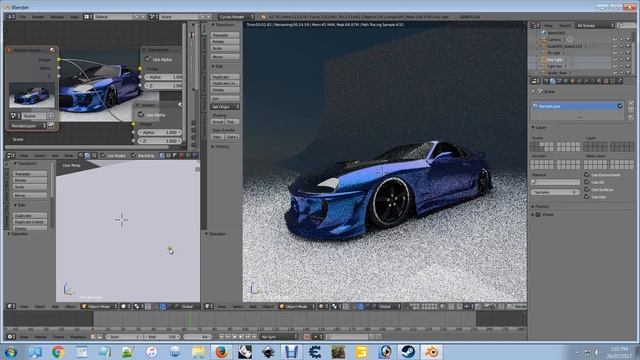Viewport: 640px width, 360px height.
Task: Toggle Use Alpha in Viewer node
Action: coord(141,114)
